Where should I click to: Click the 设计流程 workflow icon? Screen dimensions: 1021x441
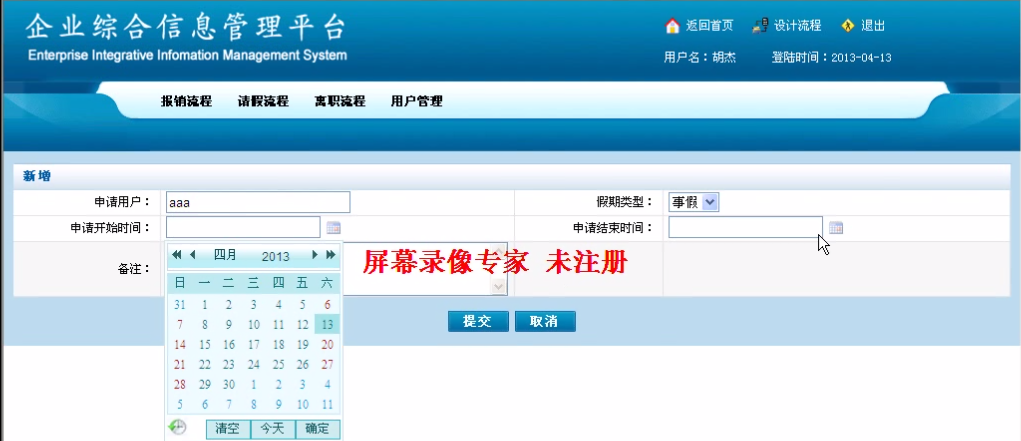(x=760, y=25)
